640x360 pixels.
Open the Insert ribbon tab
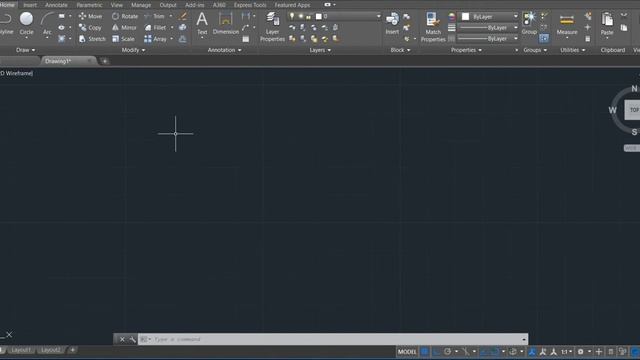pyautogui.click(x=30, y=5)
